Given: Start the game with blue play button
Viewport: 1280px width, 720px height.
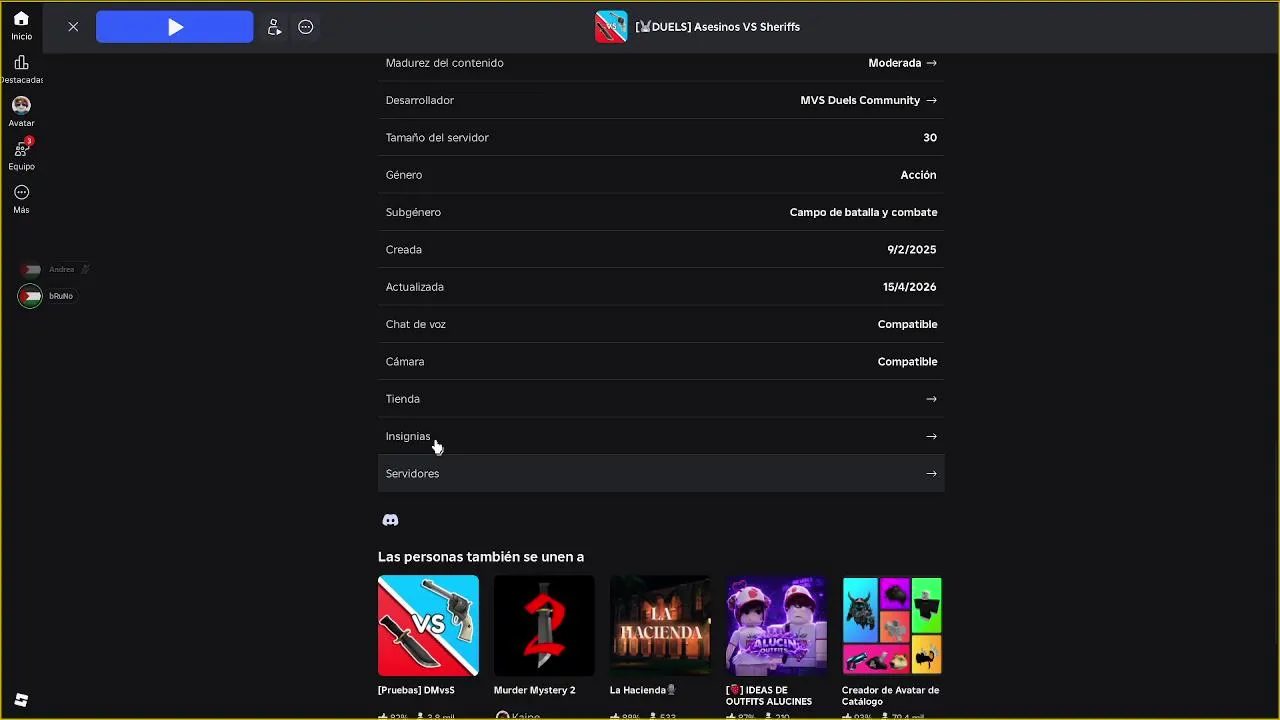Looking at the screenshot, I should tap(175, 27).
